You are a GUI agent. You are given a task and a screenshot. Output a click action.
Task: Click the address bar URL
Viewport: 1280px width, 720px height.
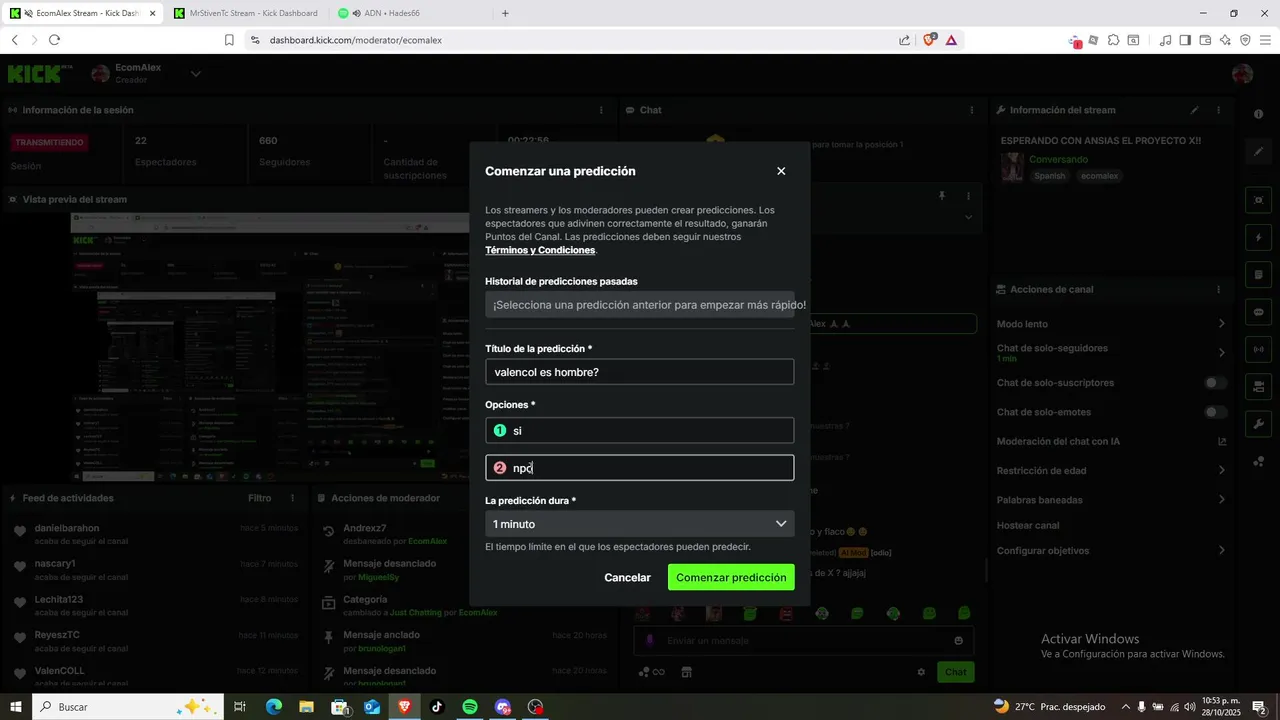(x=355, y=40)
